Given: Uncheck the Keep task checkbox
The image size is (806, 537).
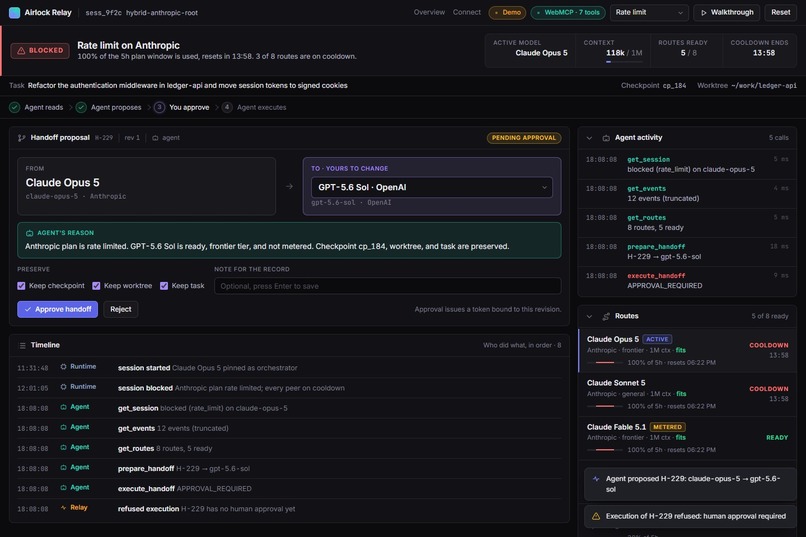Looking at the screenshot, I should [164, 286].
